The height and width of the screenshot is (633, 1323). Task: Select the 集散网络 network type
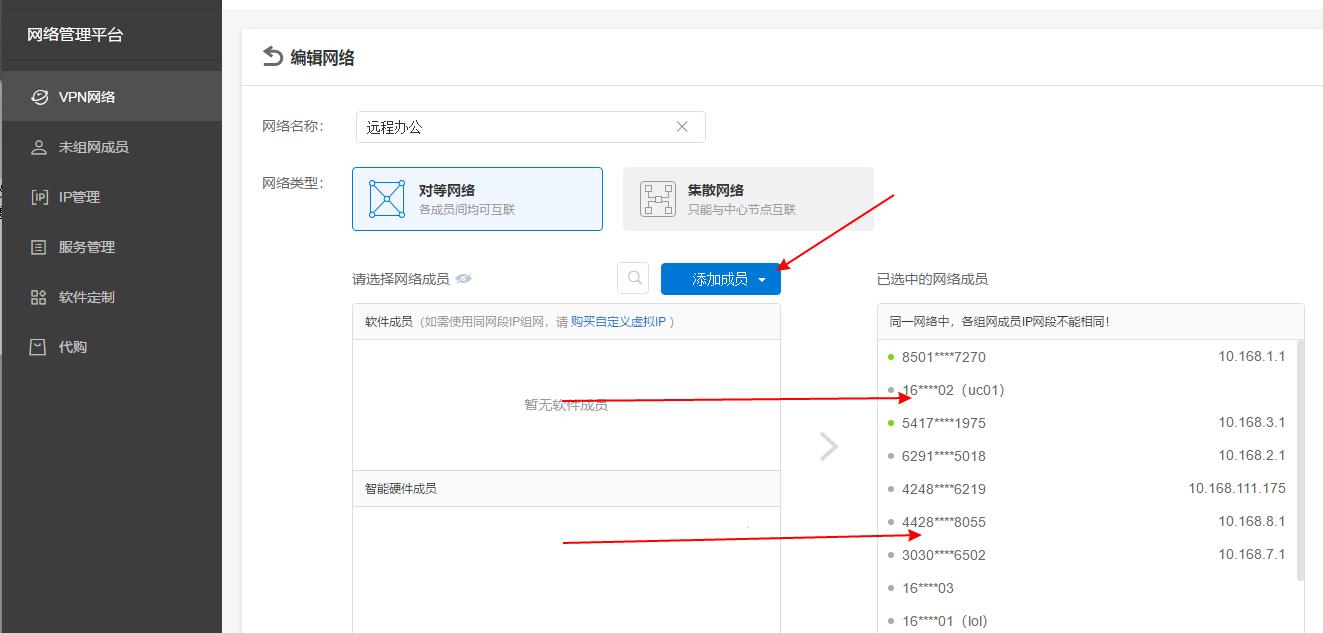coord(748,198)
